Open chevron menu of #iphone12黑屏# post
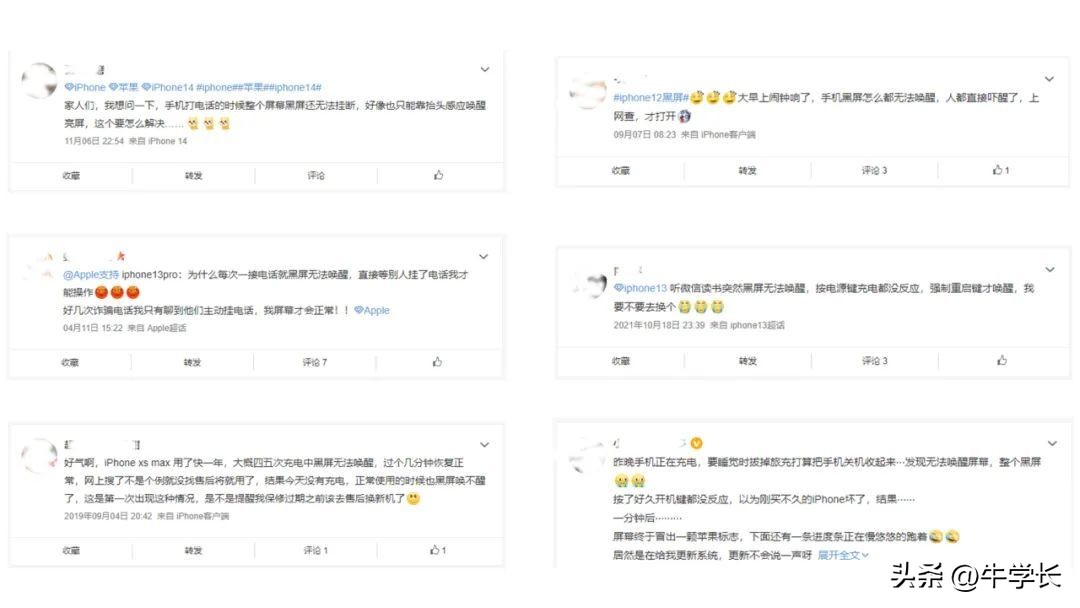Viewport: 1080px width, 608px height. (1049, 79)
